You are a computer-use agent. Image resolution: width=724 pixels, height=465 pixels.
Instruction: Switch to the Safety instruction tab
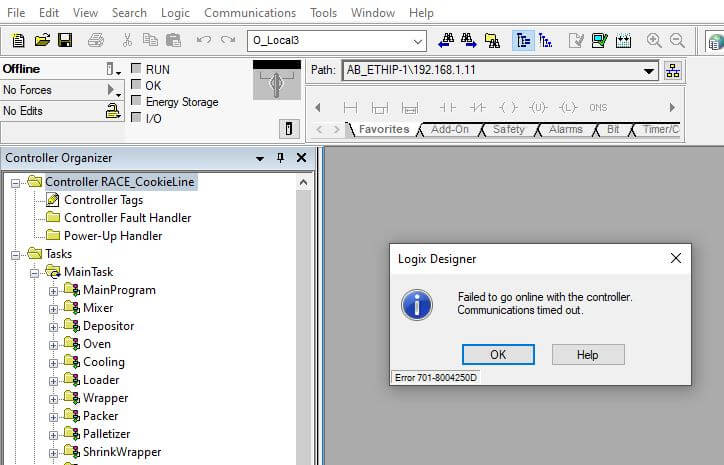pos(508,130)
